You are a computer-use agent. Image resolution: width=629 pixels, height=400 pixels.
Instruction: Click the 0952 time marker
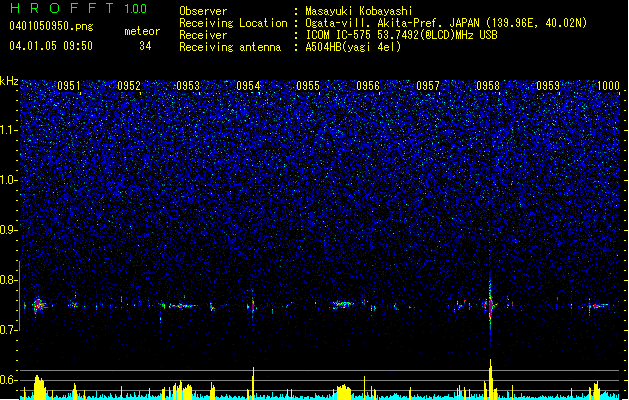pyautogui.click(x=129, y=86)
